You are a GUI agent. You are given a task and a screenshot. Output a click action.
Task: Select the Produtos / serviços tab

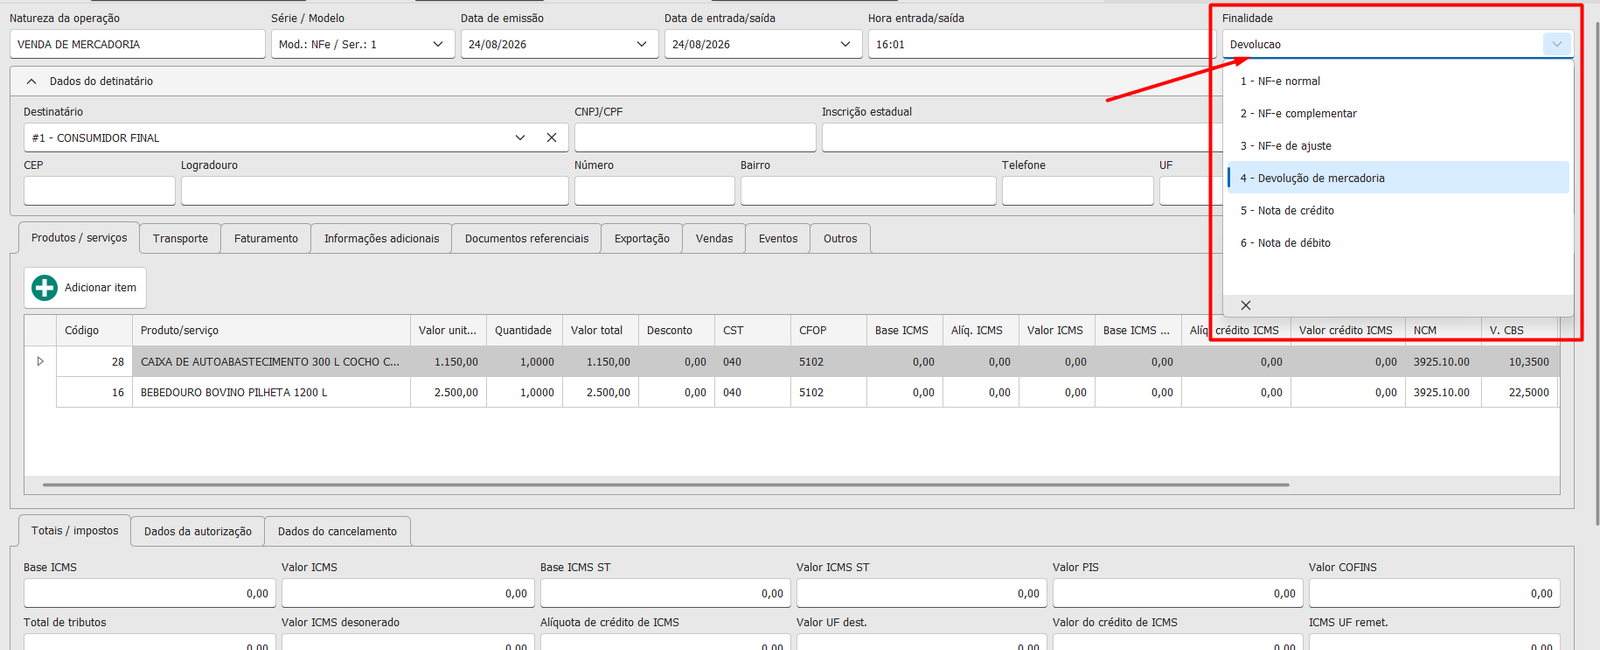pyautogui.click(x=79, y=237)
